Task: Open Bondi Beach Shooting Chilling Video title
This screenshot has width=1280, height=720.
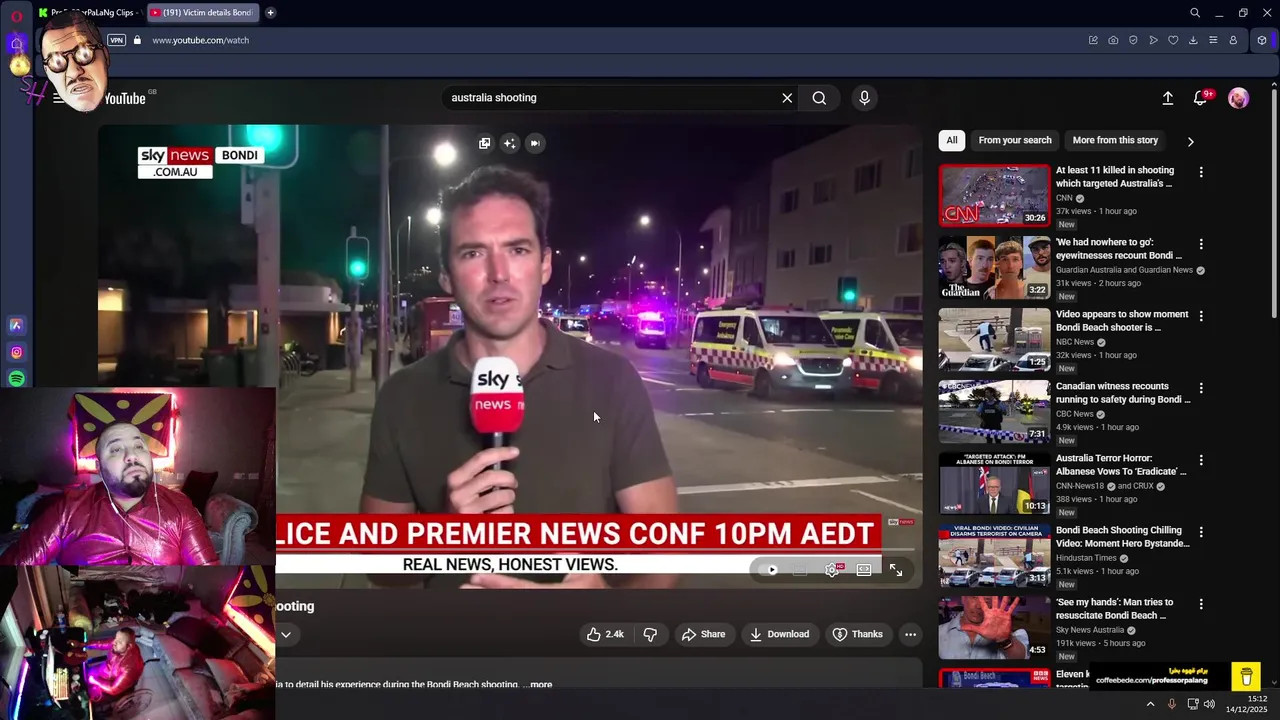Action: point(1123,537)
